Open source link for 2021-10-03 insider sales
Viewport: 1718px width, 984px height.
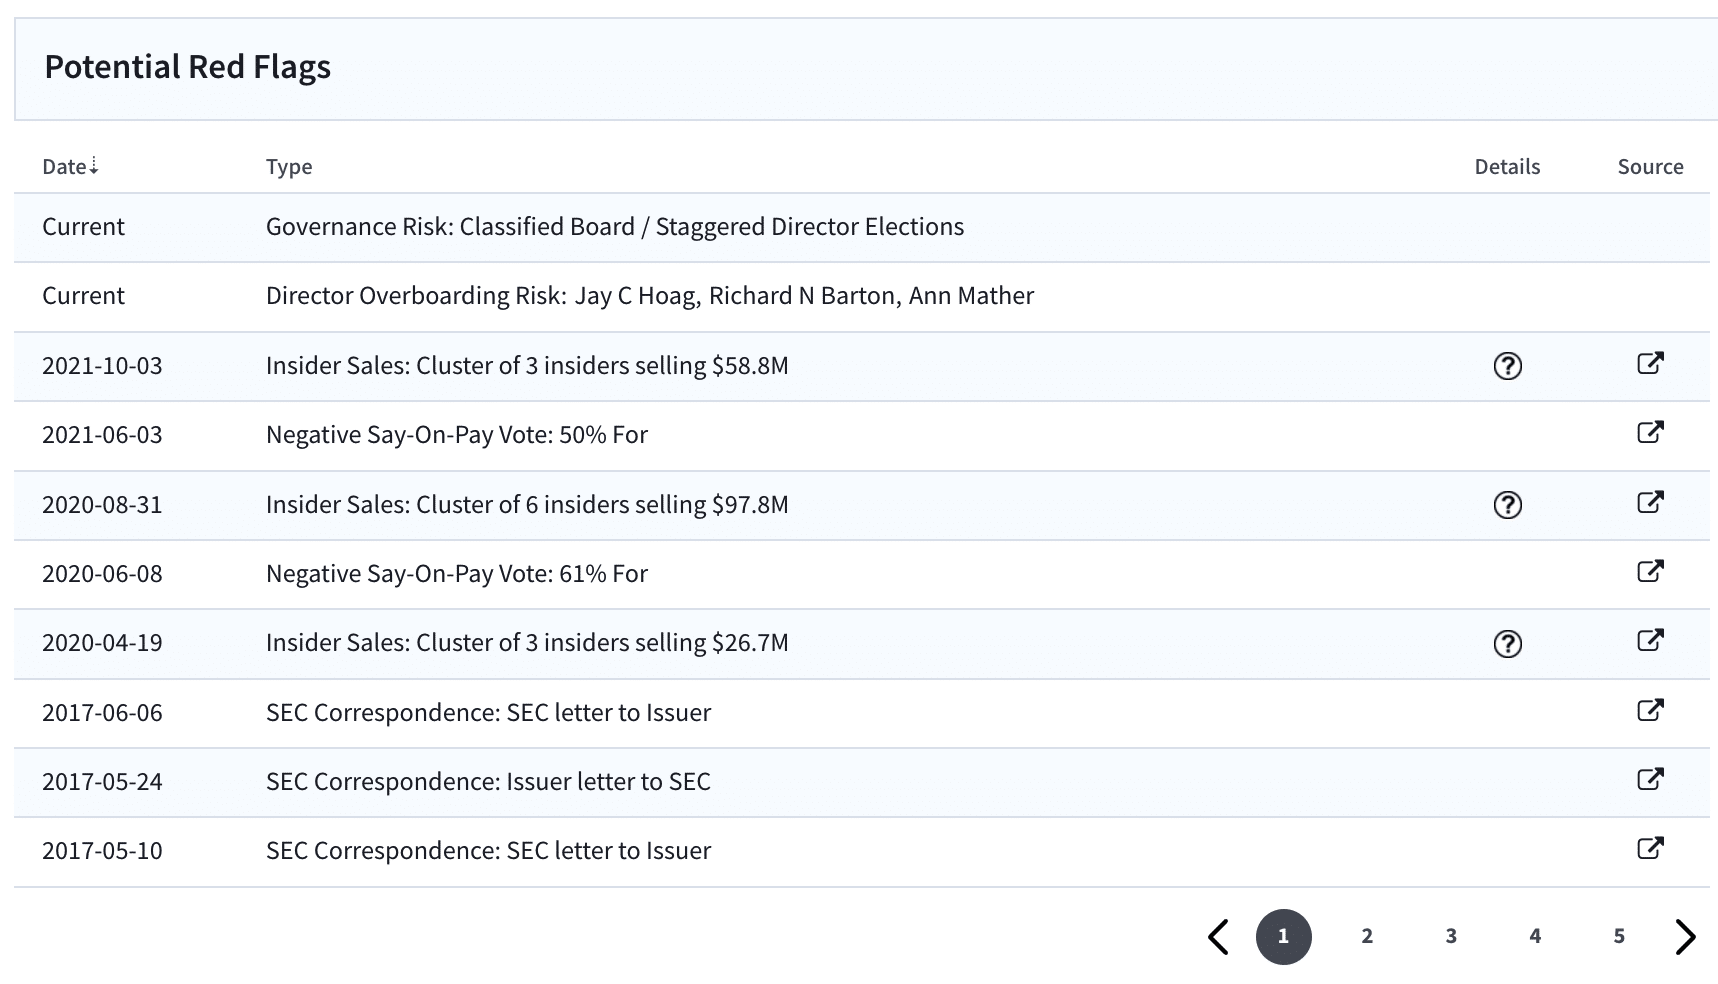coord(1650,363)
